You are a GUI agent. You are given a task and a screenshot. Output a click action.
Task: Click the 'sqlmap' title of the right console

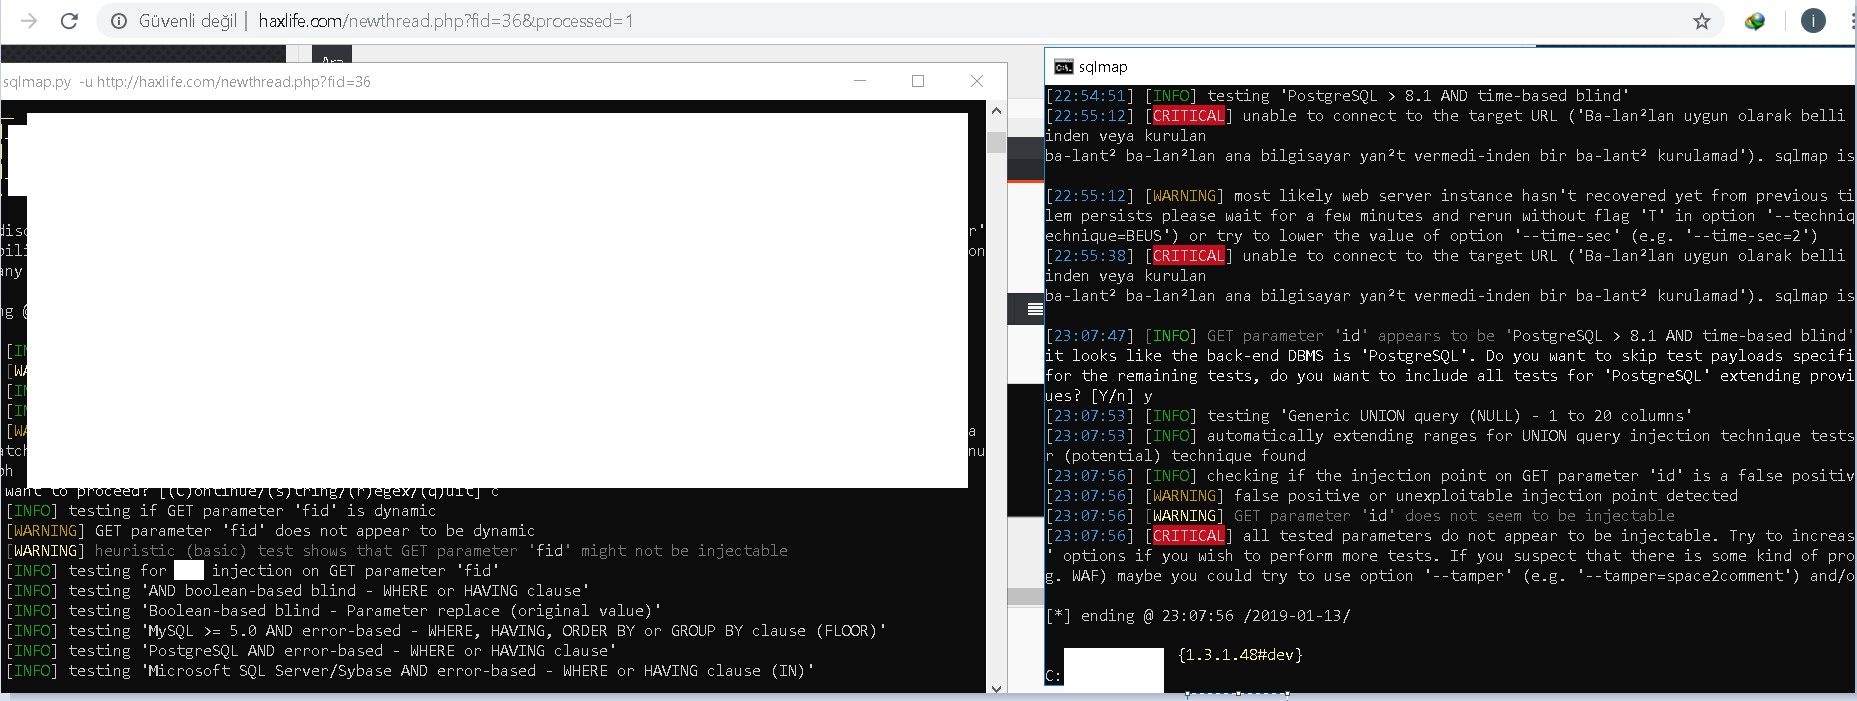1102,67
